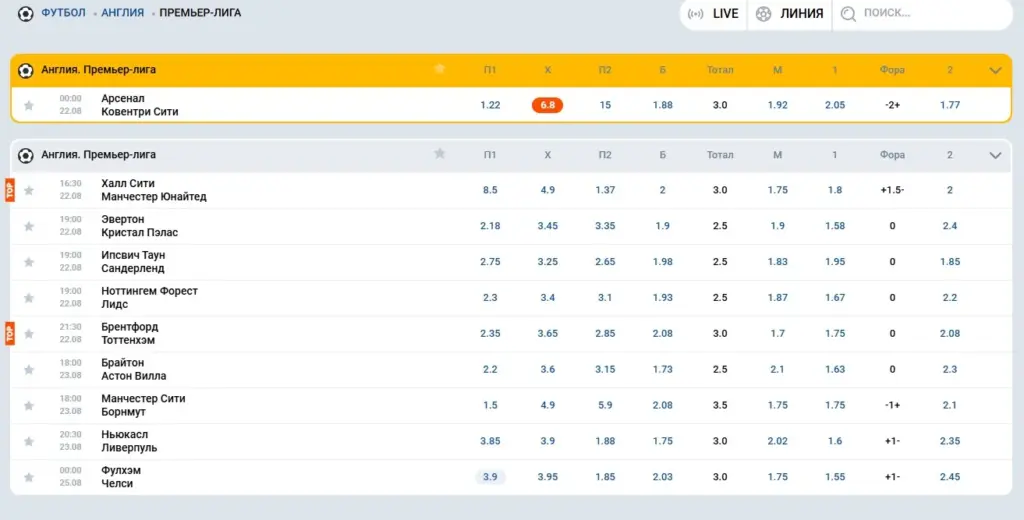The height and width of the screenshot is (520, 1024).
Task: Switch to the LIVE tab
Action: pyautogui.click(x=714, y=14)
